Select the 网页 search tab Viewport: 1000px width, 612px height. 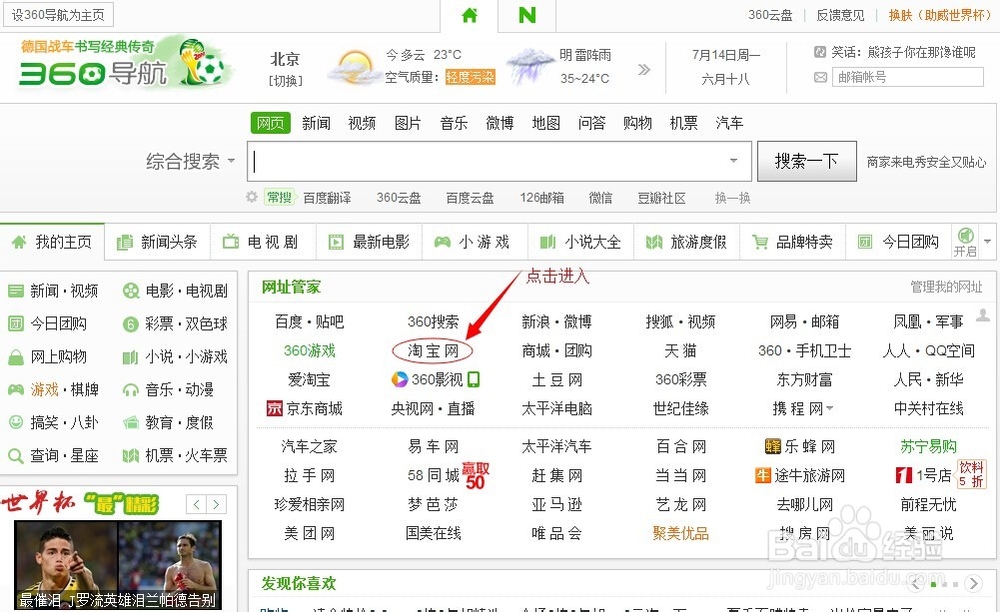click(x=270, y=123)
